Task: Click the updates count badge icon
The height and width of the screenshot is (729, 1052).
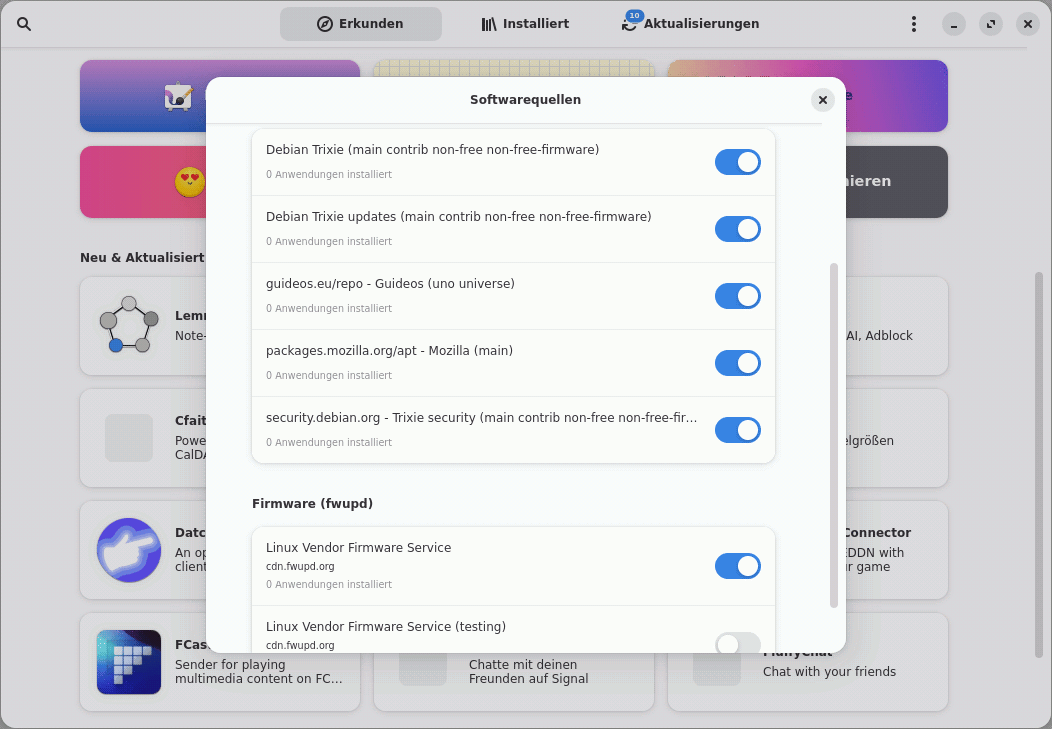Action: tap(634, 15)
